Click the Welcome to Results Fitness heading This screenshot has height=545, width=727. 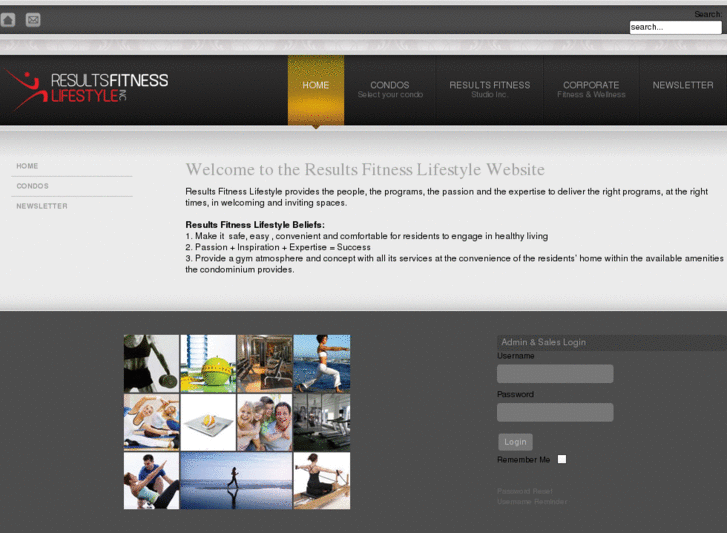pos(365,170)
